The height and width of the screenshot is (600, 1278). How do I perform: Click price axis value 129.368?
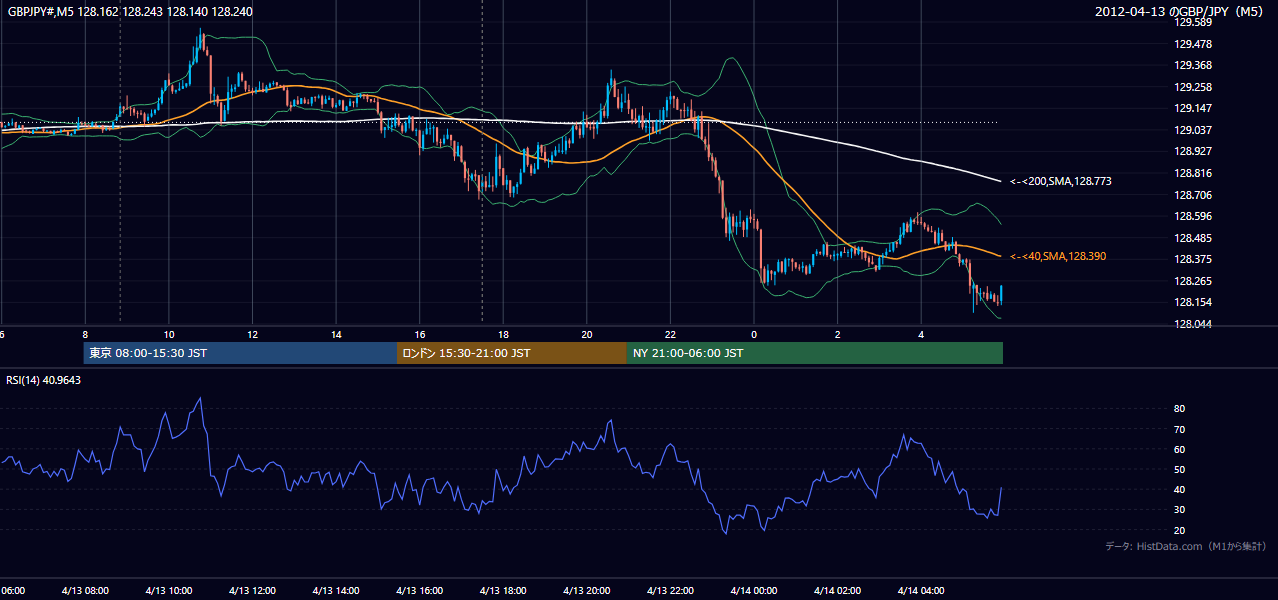point(1193,66)
